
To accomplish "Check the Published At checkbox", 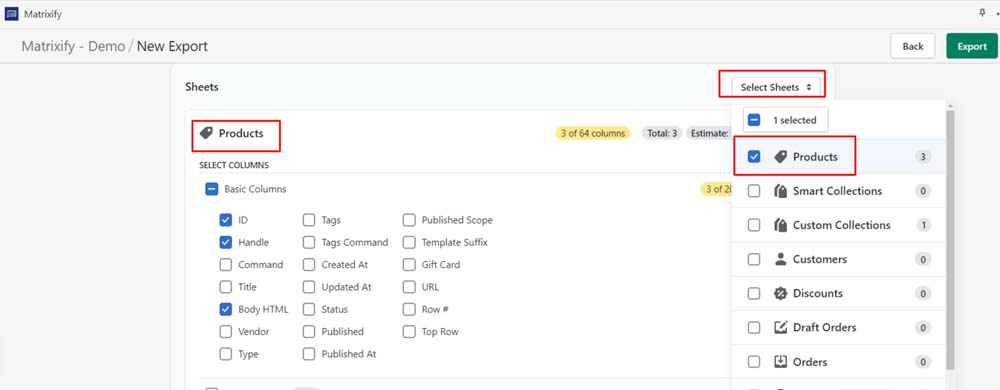I will pyautogui.click(x=309, y=354).
